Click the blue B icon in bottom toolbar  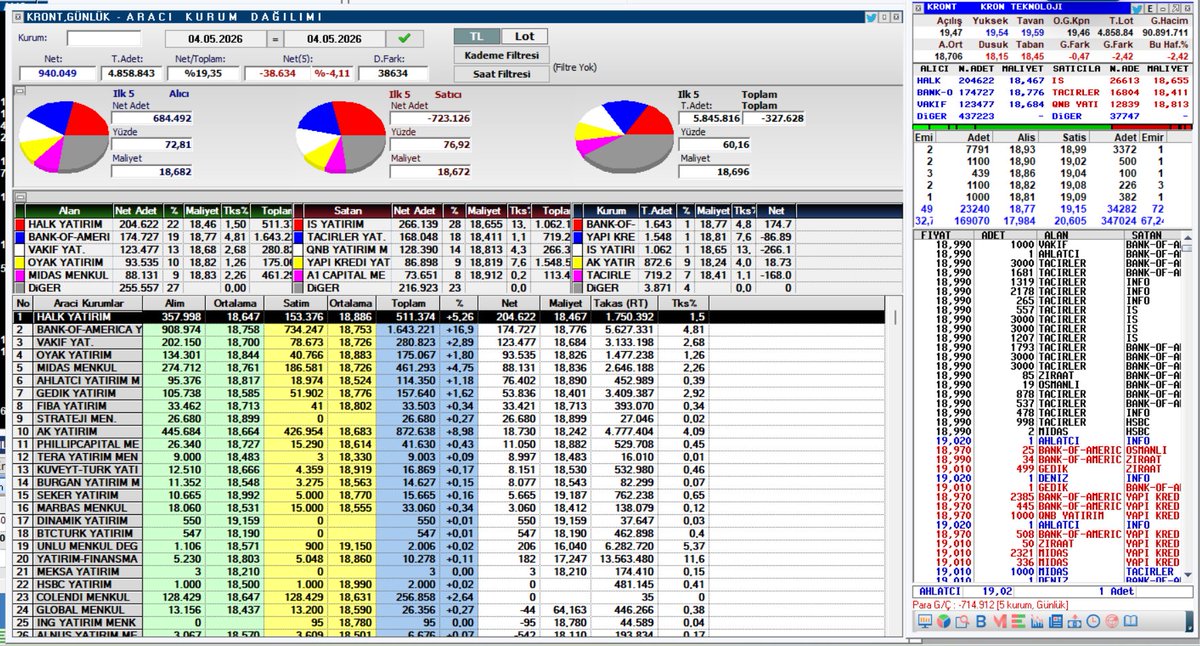pos(981,621)
